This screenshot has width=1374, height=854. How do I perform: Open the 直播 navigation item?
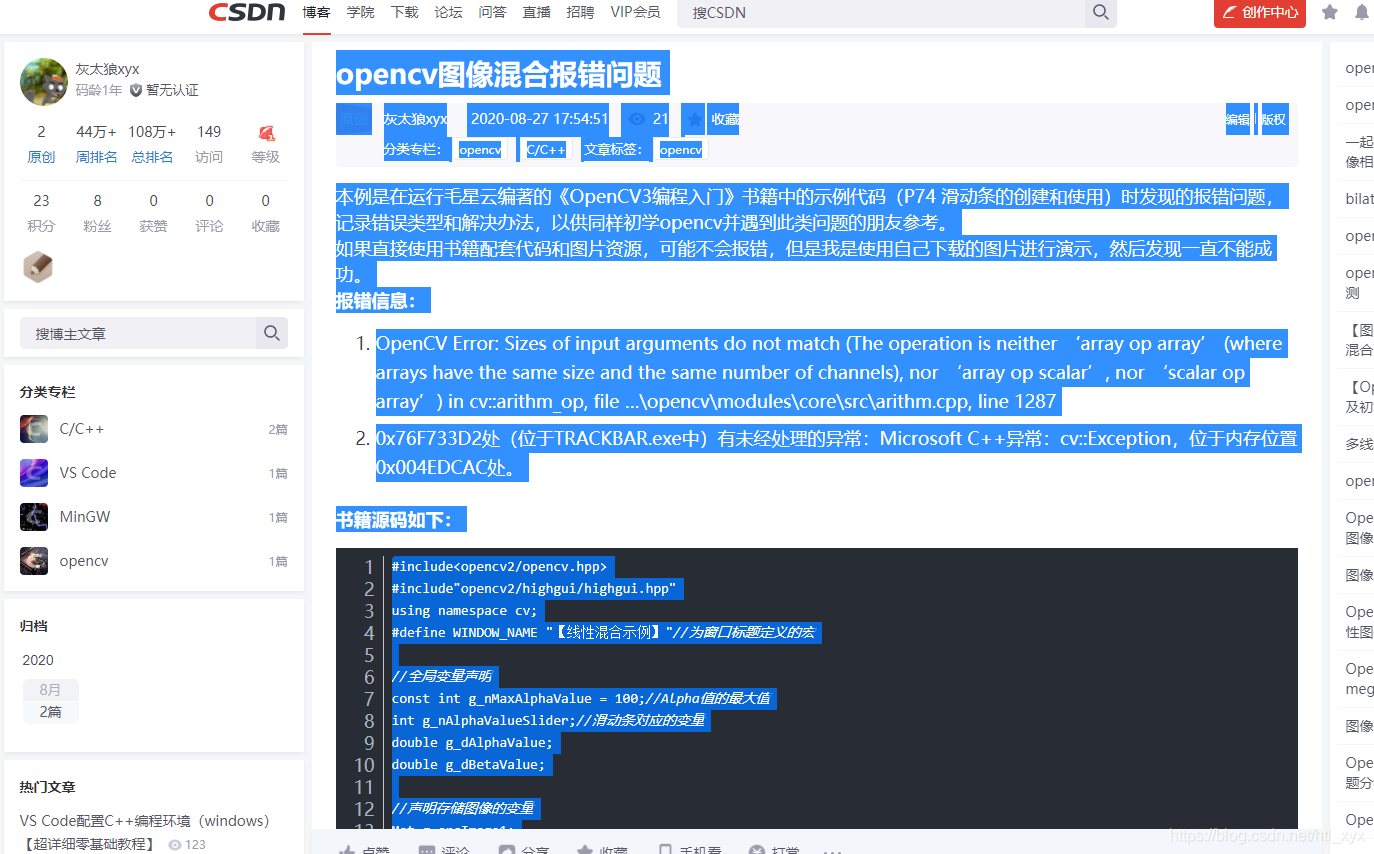point(537,12)
